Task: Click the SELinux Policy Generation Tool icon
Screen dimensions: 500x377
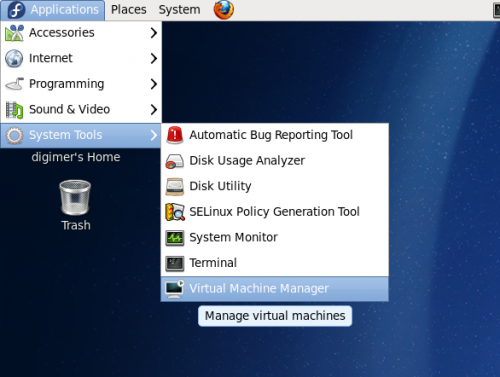Action: coord(175,212)
